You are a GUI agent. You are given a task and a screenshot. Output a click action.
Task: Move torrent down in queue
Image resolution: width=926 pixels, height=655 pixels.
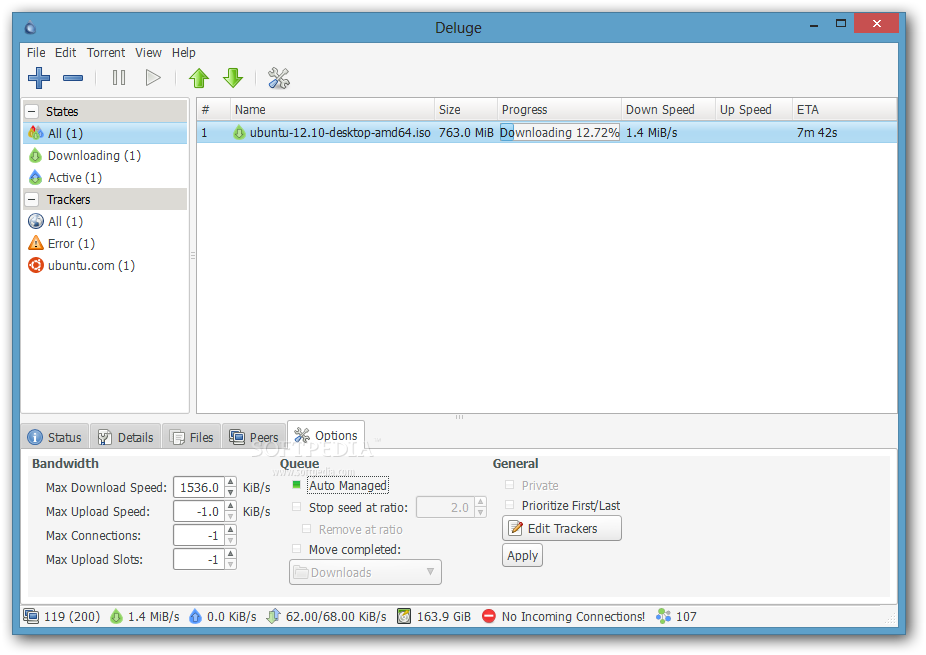click(233, 78)
